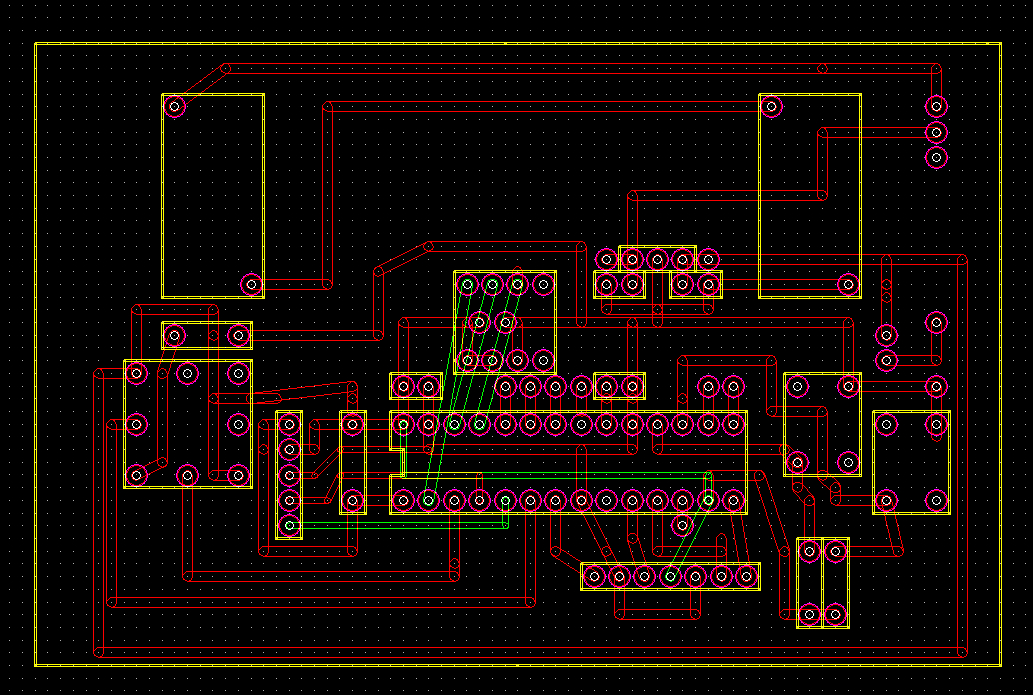Click the isolated pad just below the long DIP chip

coord(683,525)
